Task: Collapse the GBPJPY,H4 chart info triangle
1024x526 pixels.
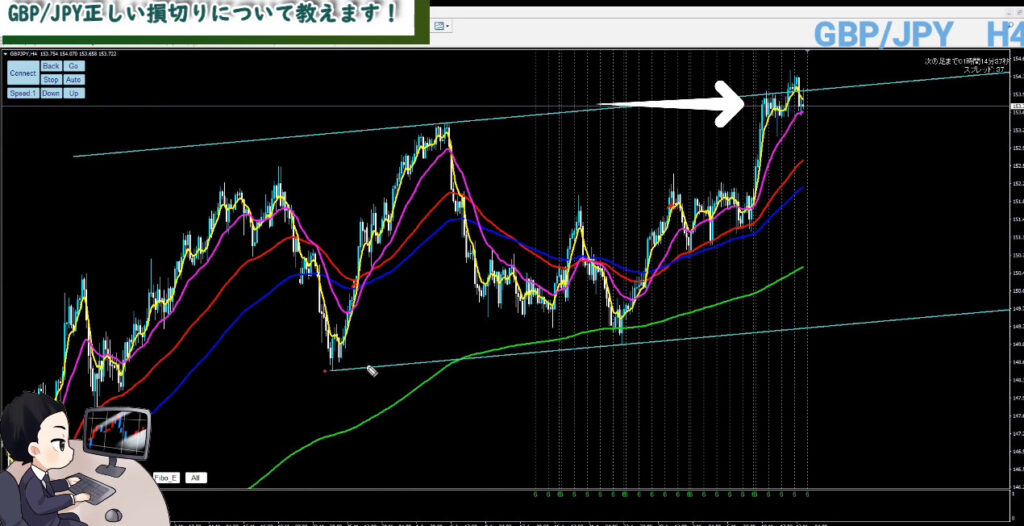Action: pyautogui.click(x=5, y=54)
